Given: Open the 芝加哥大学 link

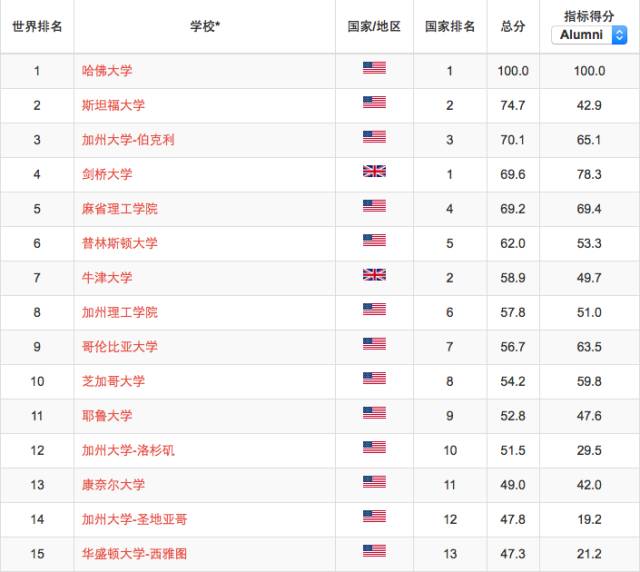Looking at the screenshot, I should (x=113, y=381).
